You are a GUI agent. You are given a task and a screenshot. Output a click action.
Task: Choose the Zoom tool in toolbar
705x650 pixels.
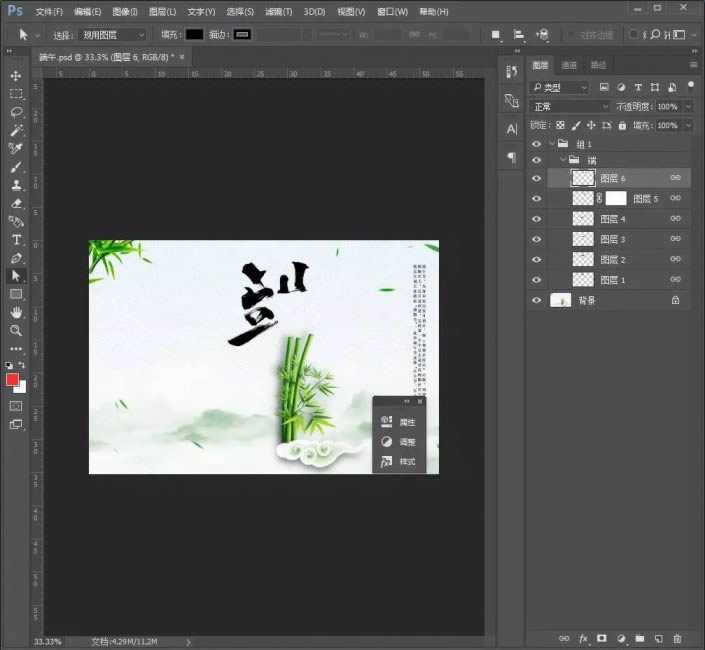click(16, 330)
